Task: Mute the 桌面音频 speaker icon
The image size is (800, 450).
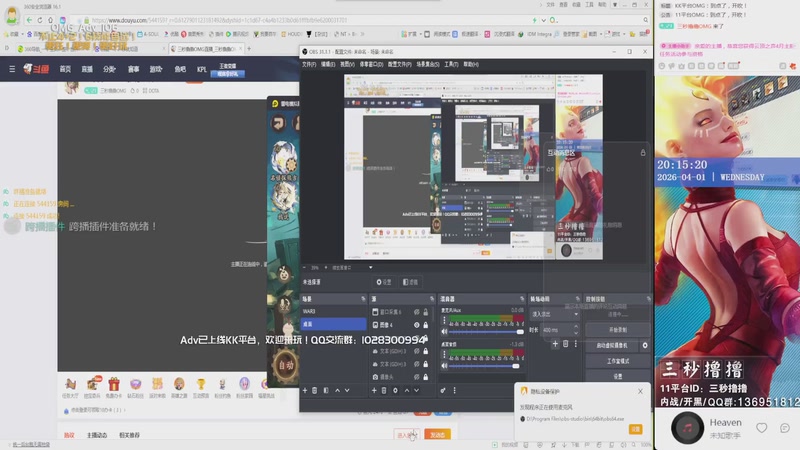Action: pos(444,365)
